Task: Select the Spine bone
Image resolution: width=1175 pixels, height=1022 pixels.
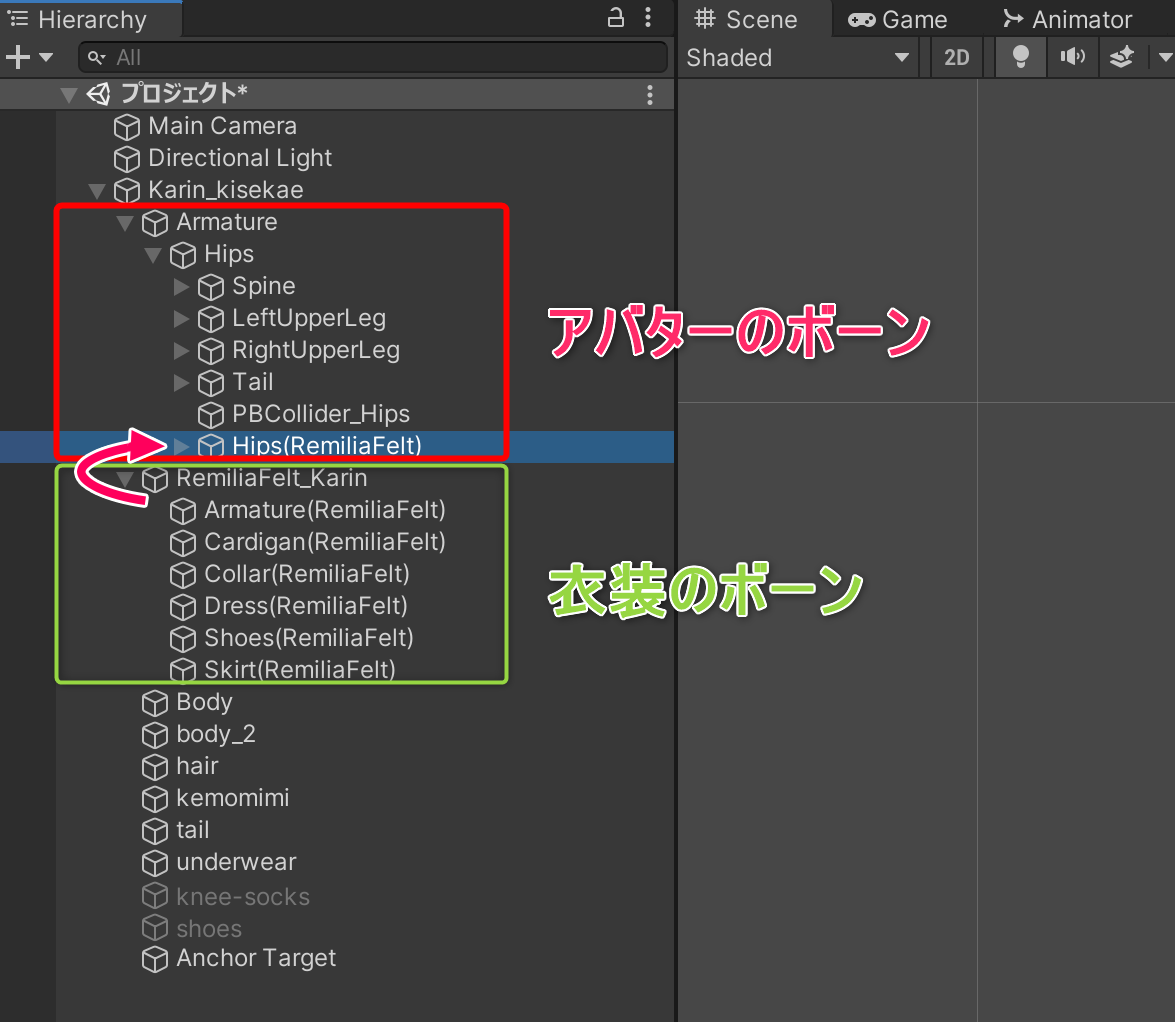Action: pos(264,286)
